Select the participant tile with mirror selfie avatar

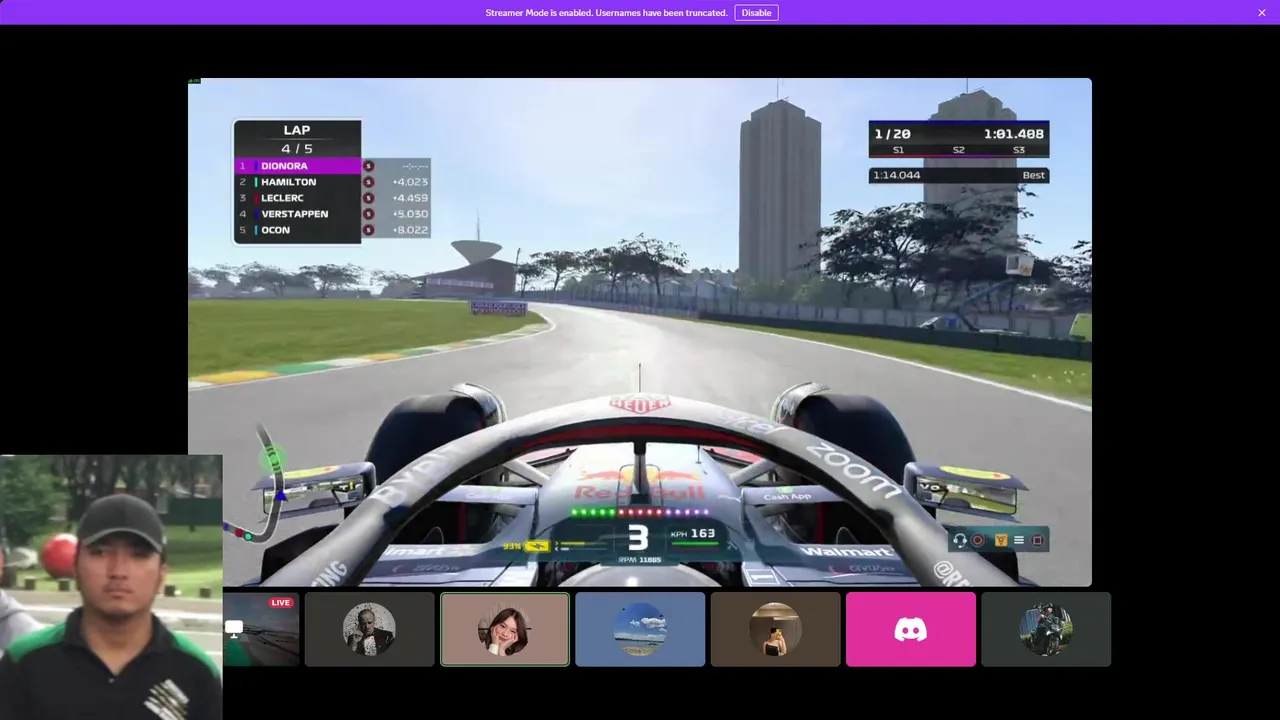[x=775, y=629]
